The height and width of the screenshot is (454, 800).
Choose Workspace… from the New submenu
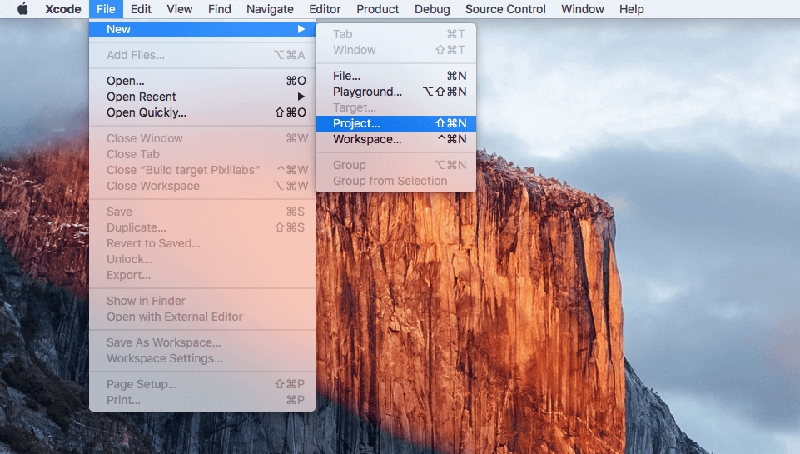coord(366,139)
